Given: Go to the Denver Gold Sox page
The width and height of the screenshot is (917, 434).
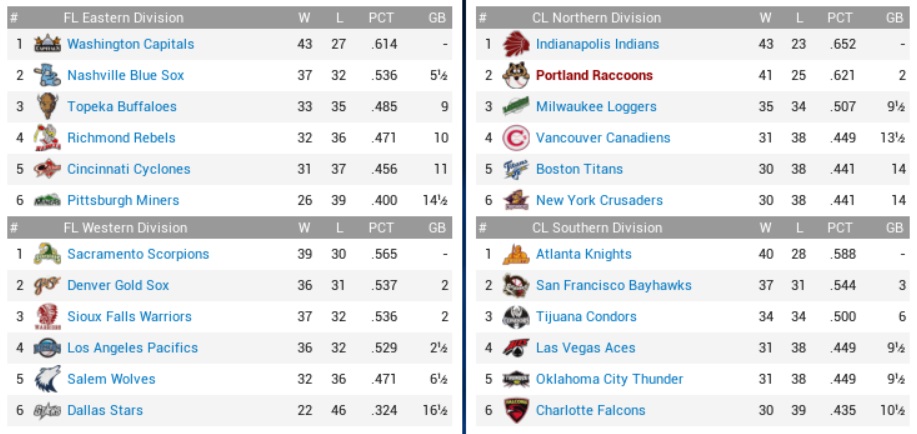Looking at the screenshot, I should pos(118,285).
